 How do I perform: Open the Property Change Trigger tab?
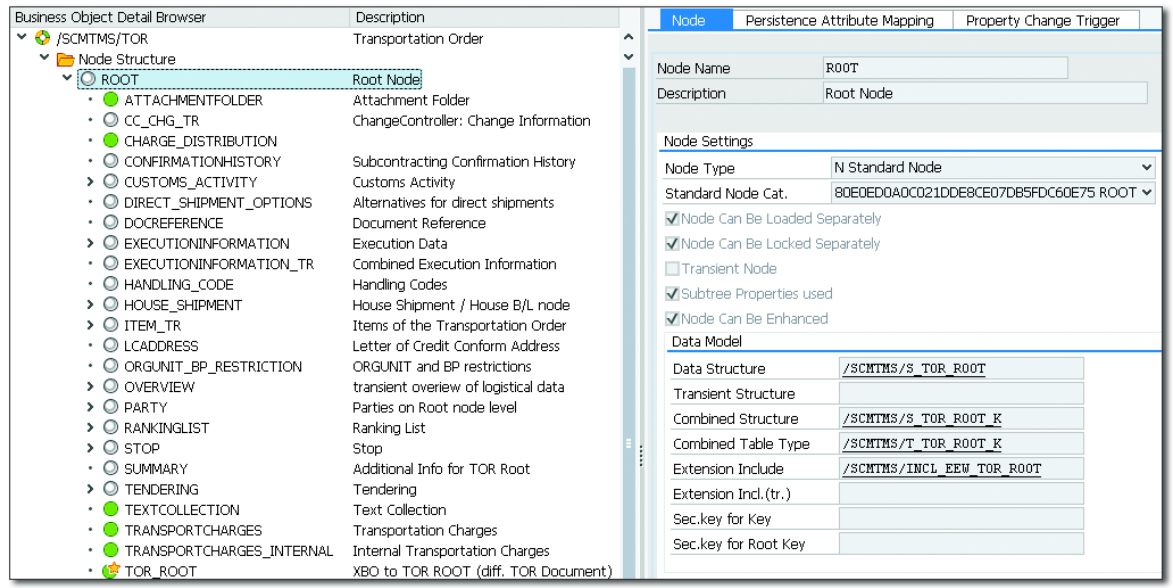point(1040,20)
